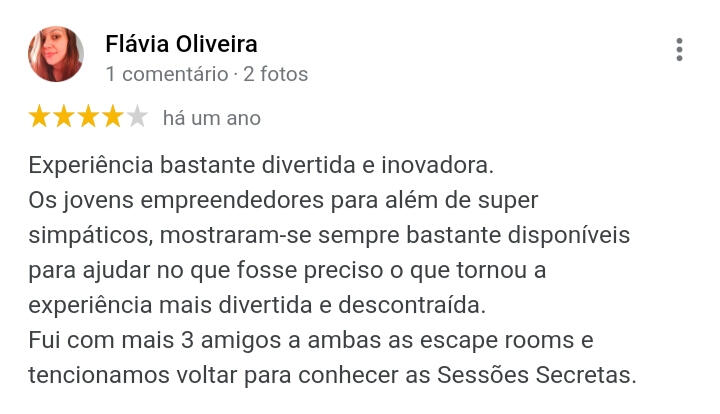Screen dimensions: 720x414
Task: Click the empty gray fifth star
Action: (136, 118)
